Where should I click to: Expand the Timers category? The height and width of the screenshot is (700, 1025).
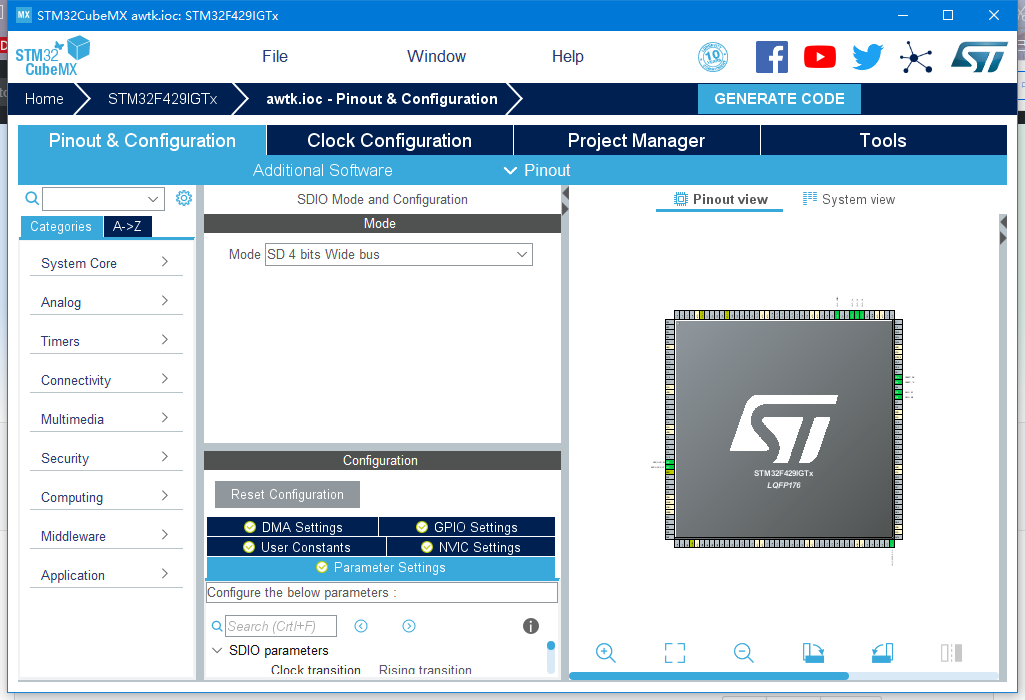106,341
